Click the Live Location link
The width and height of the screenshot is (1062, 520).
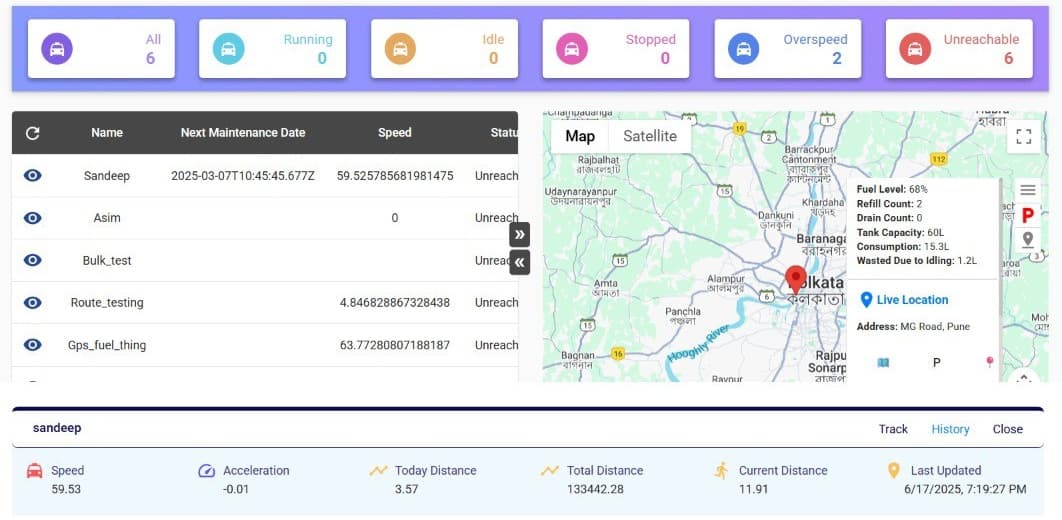click(912, 300)
